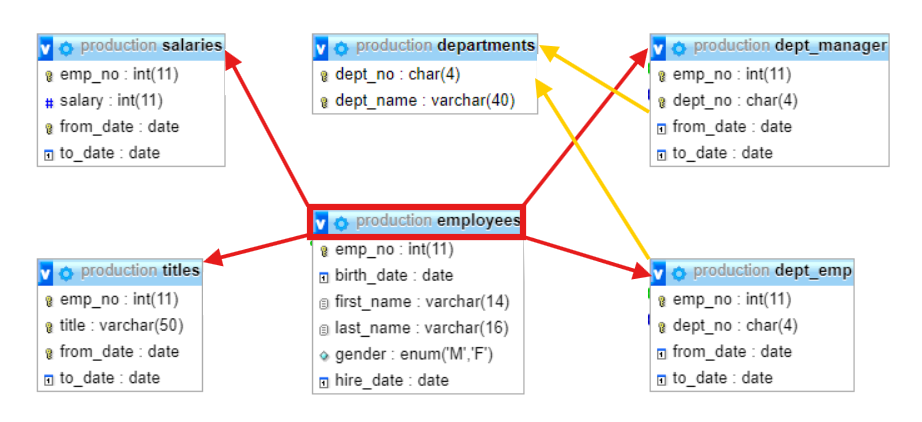Click the key icon beside emp_no in salaries
The width and height of the screenshot is (922, 422).
tap(49, 76)
